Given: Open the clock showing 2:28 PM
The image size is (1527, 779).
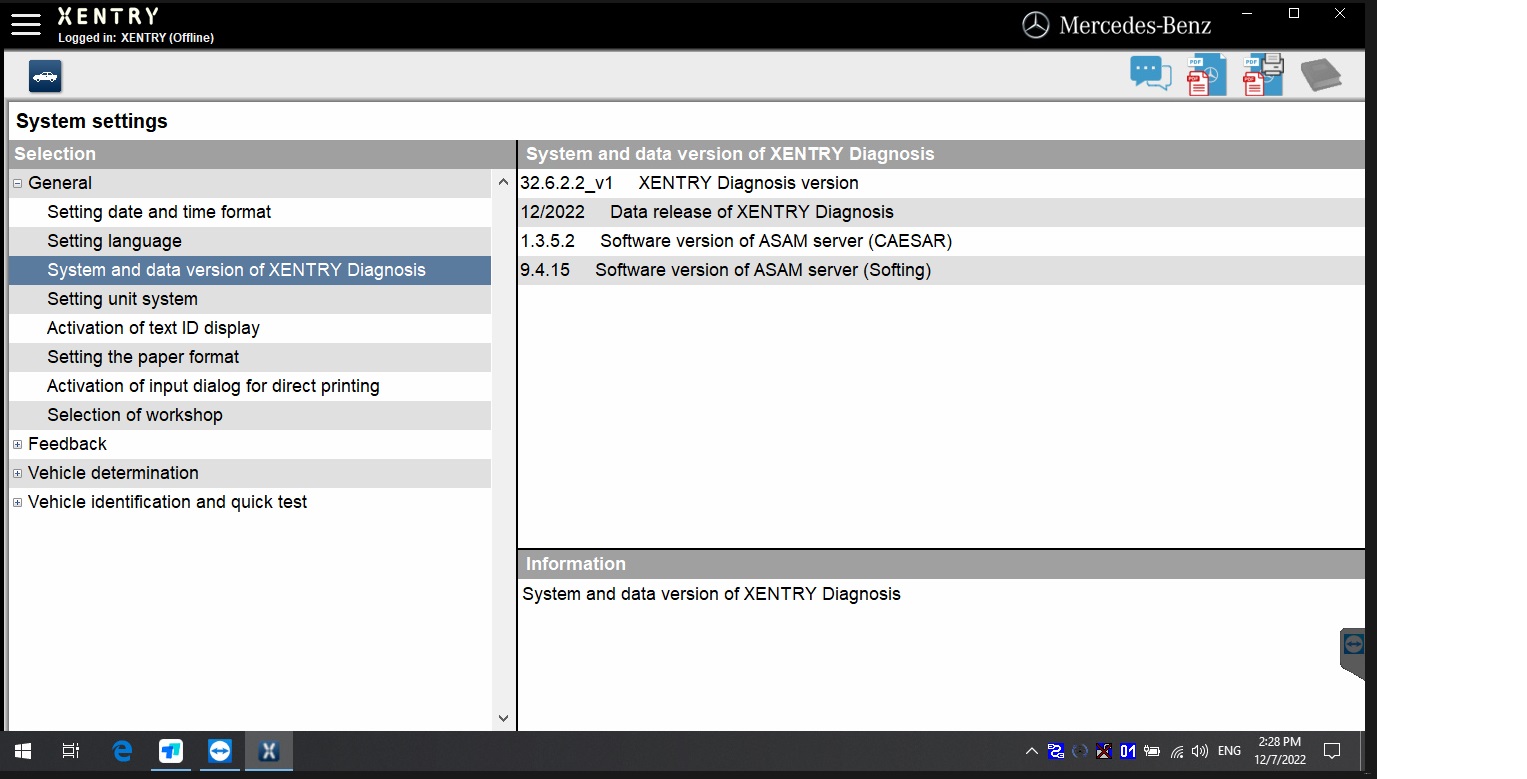Looking at the screenshot, I should coord(1281,751).
